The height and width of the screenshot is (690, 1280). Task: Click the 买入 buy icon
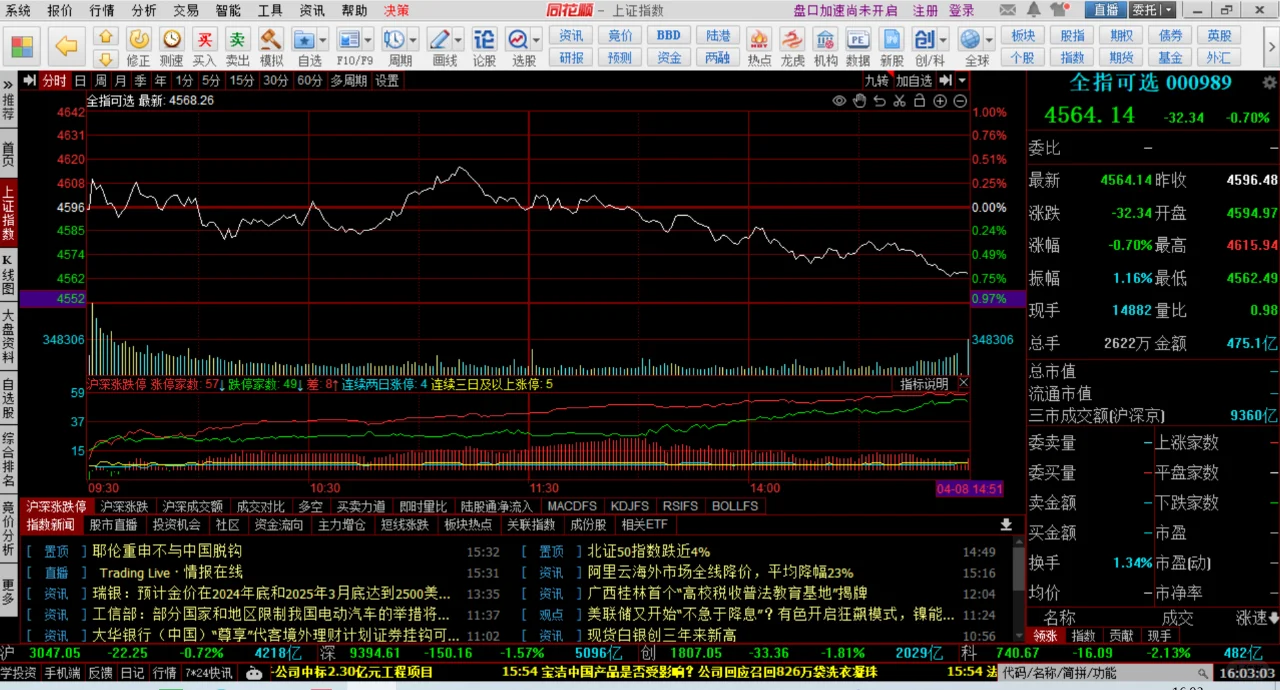pos(205,40)
